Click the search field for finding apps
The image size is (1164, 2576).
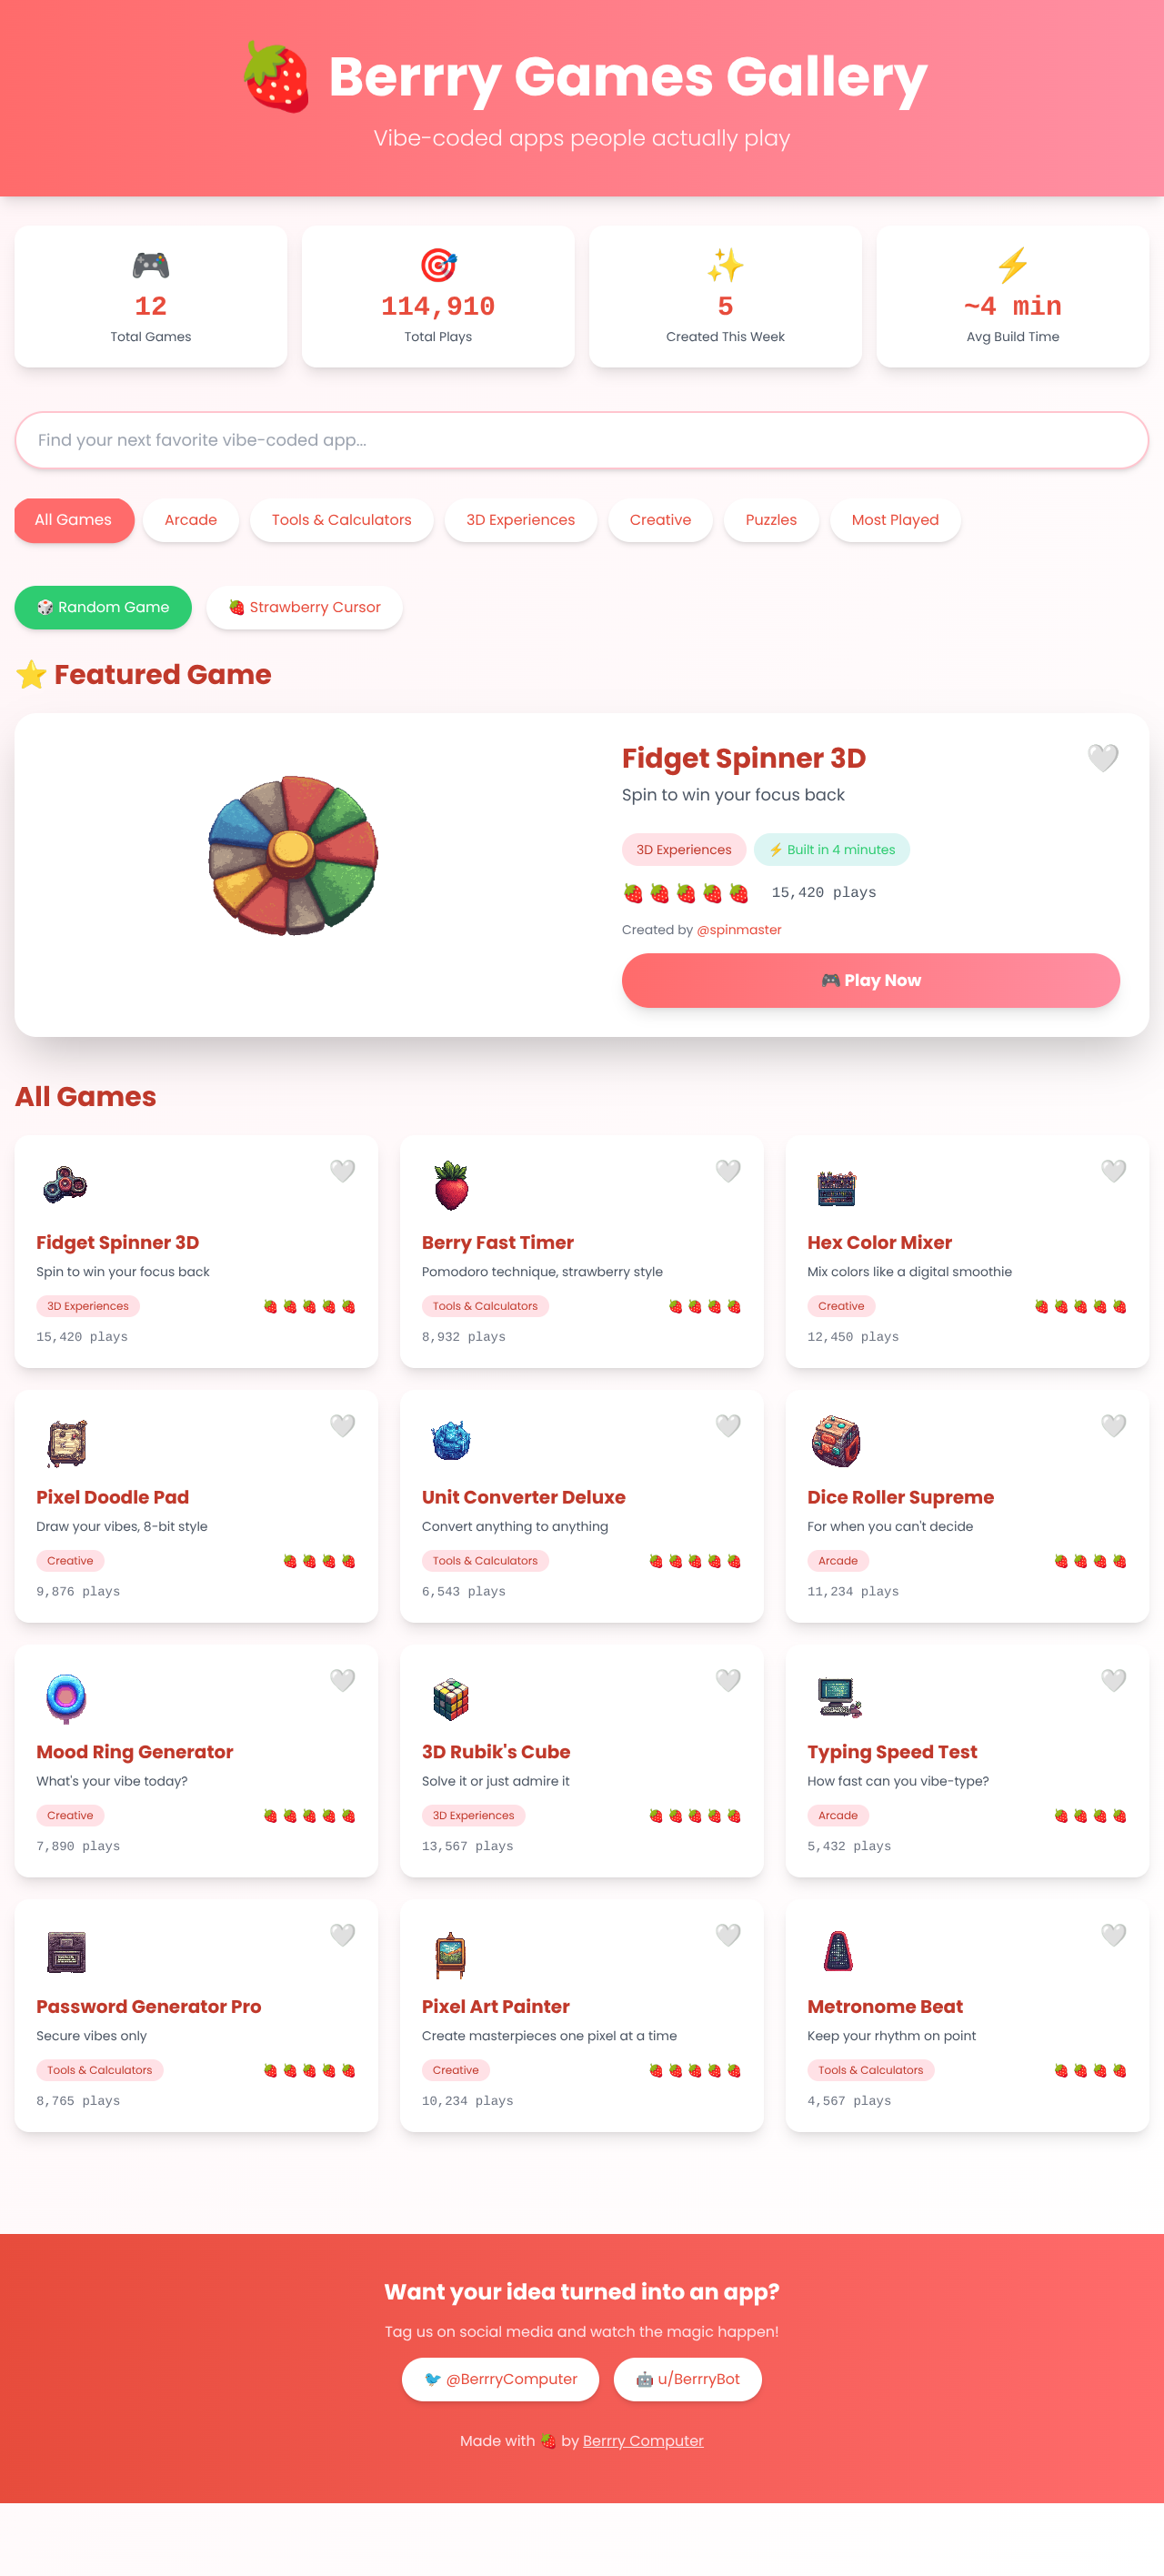[582, 440]
